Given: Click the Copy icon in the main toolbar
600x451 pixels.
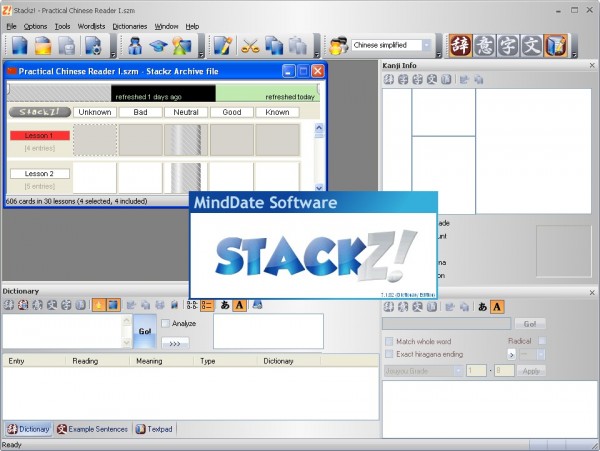Looking at the screenshot, I should point(274,46).
